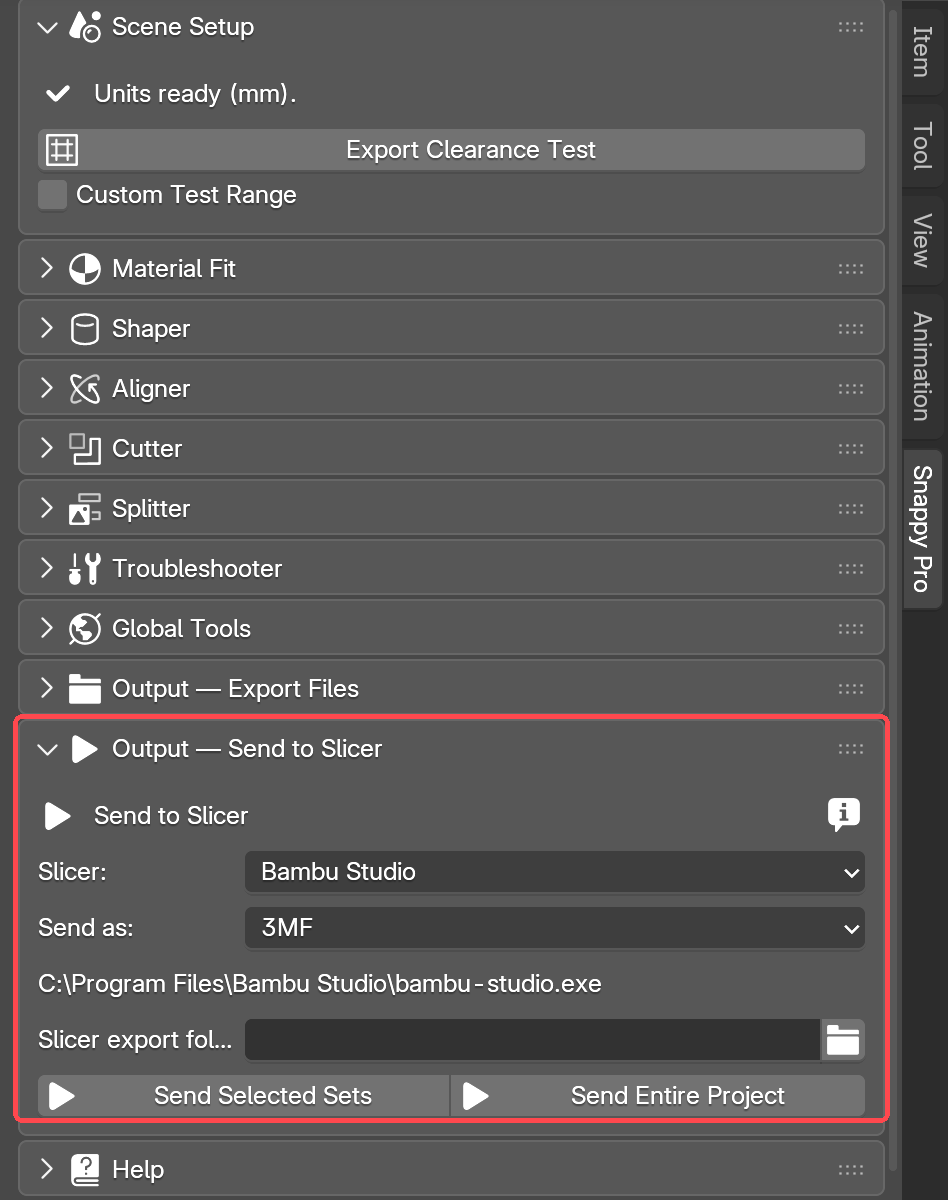948x1200 pixels.
Task: Switch to the Animation sidebar tab
Action: click(x=922, y=366)
